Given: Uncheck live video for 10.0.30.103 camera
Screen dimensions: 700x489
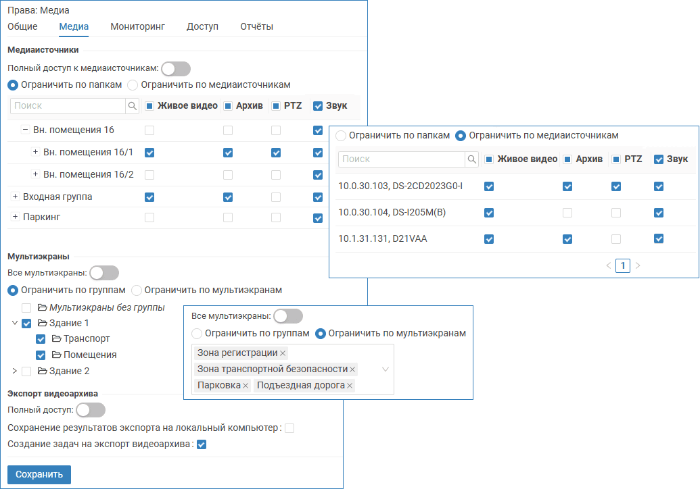Looking at the screenshot, I should [489, 187].
